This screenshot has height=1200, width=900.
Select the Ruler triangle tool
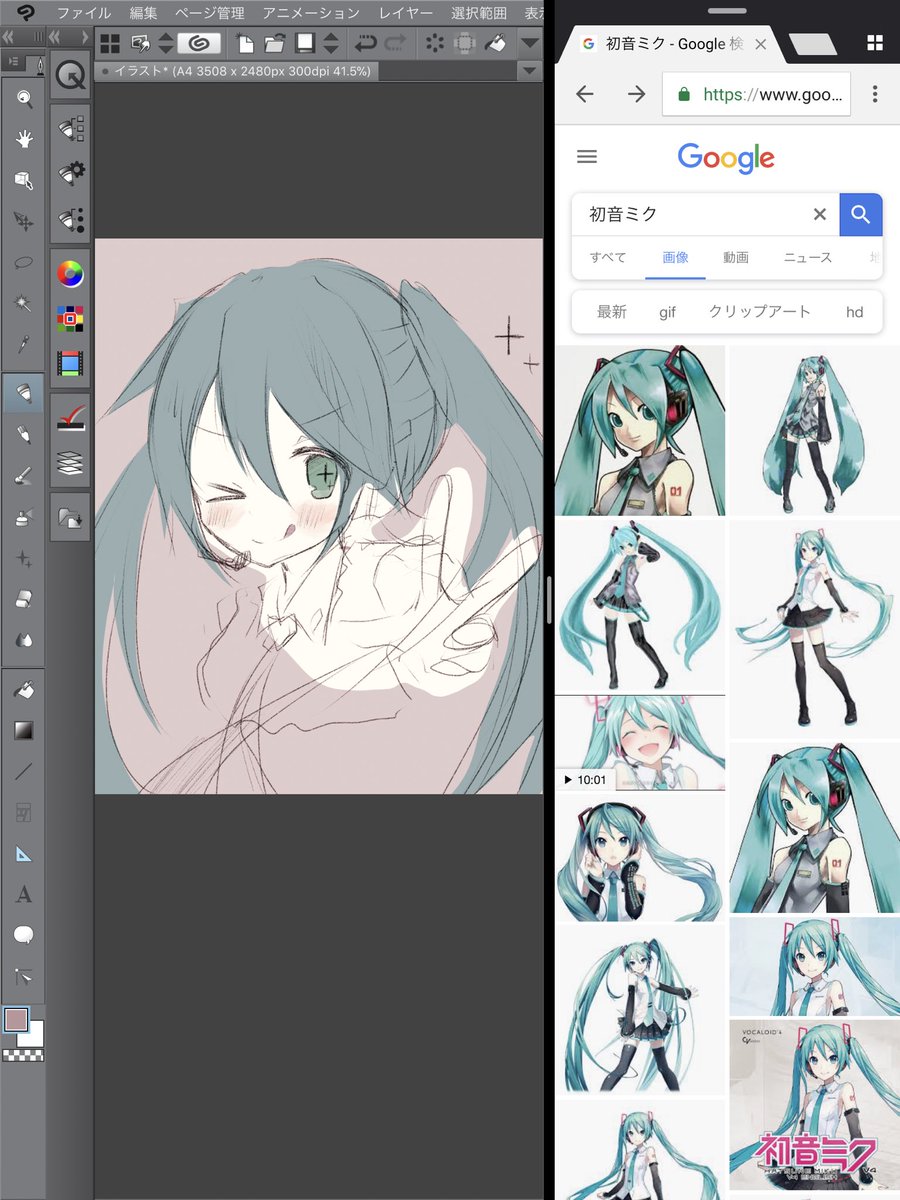click(x=23, y=853)
